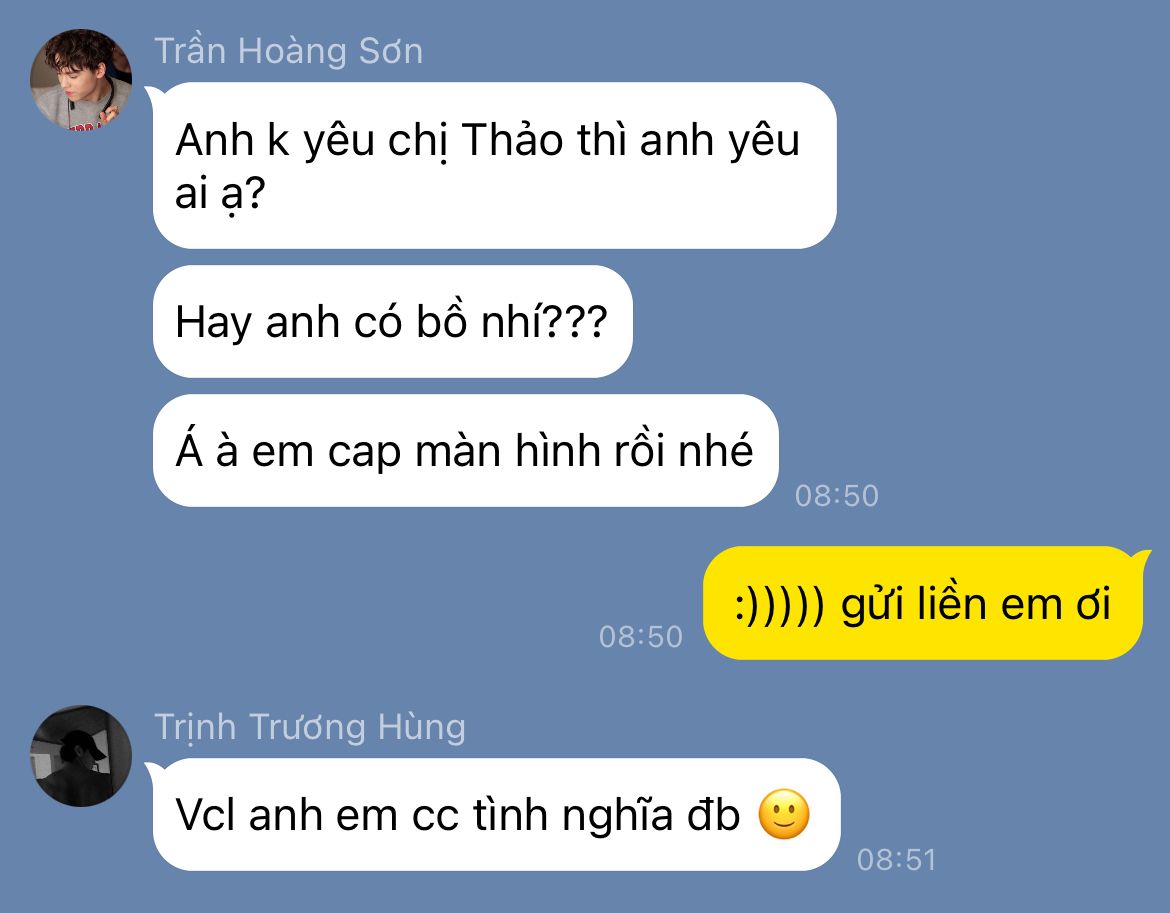The height and width of the screenshot is (913, 1170).
Task: Open Trịnh Trương Hùng's dark avatar
Action: [x=81, y=756]
